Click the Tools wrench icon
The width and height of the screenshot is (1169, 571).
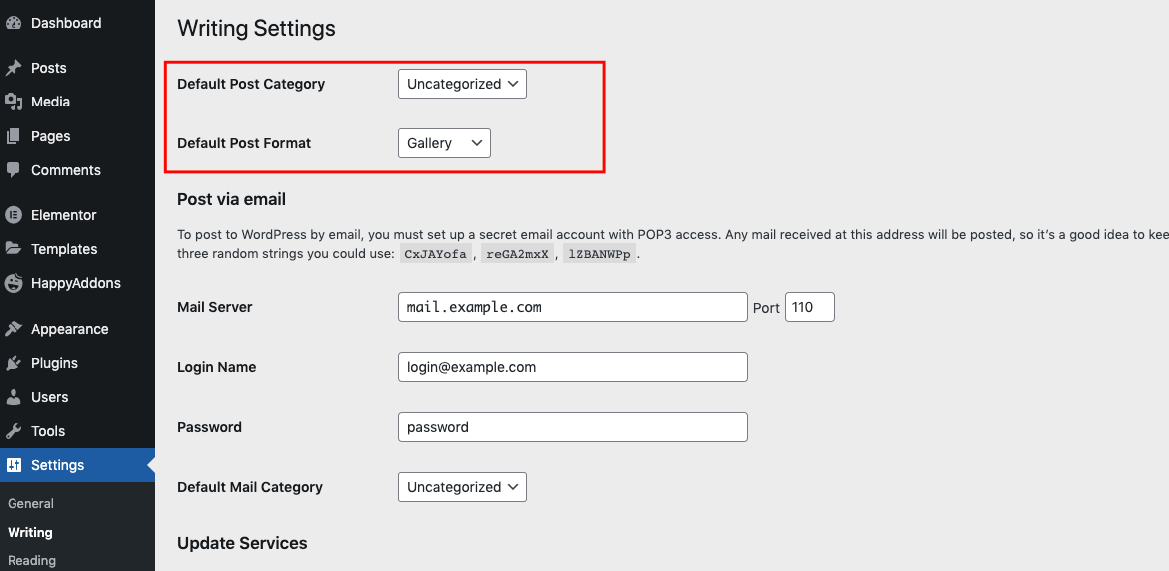[13, 431]
